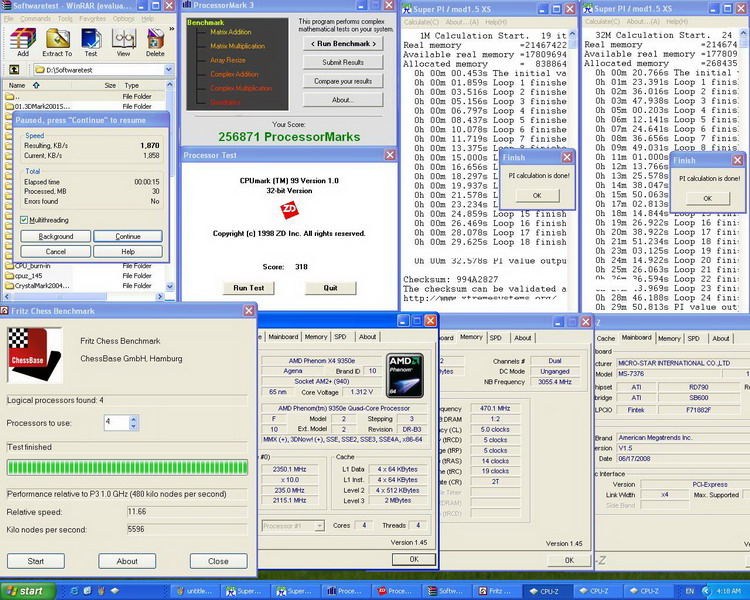The height and width of the screenshot is (600, 750).
Task: Open the WinRAR Tools menu
Action: point(65,18)
